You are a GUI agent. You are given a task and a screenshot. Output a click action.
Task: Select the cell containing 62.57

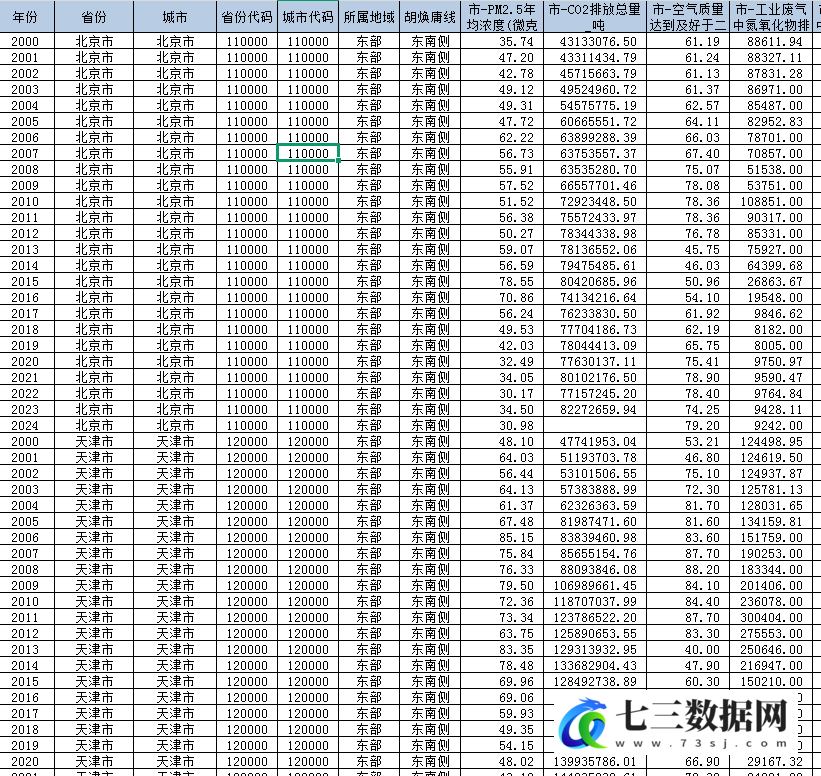(688, 105)
